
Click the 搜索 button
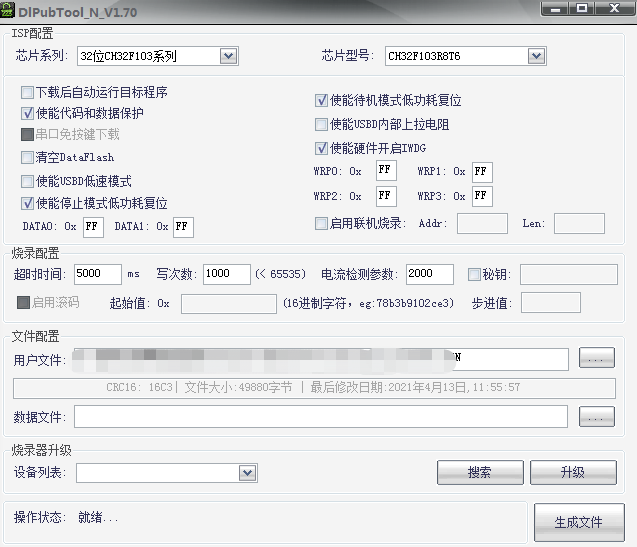point(480,472)
